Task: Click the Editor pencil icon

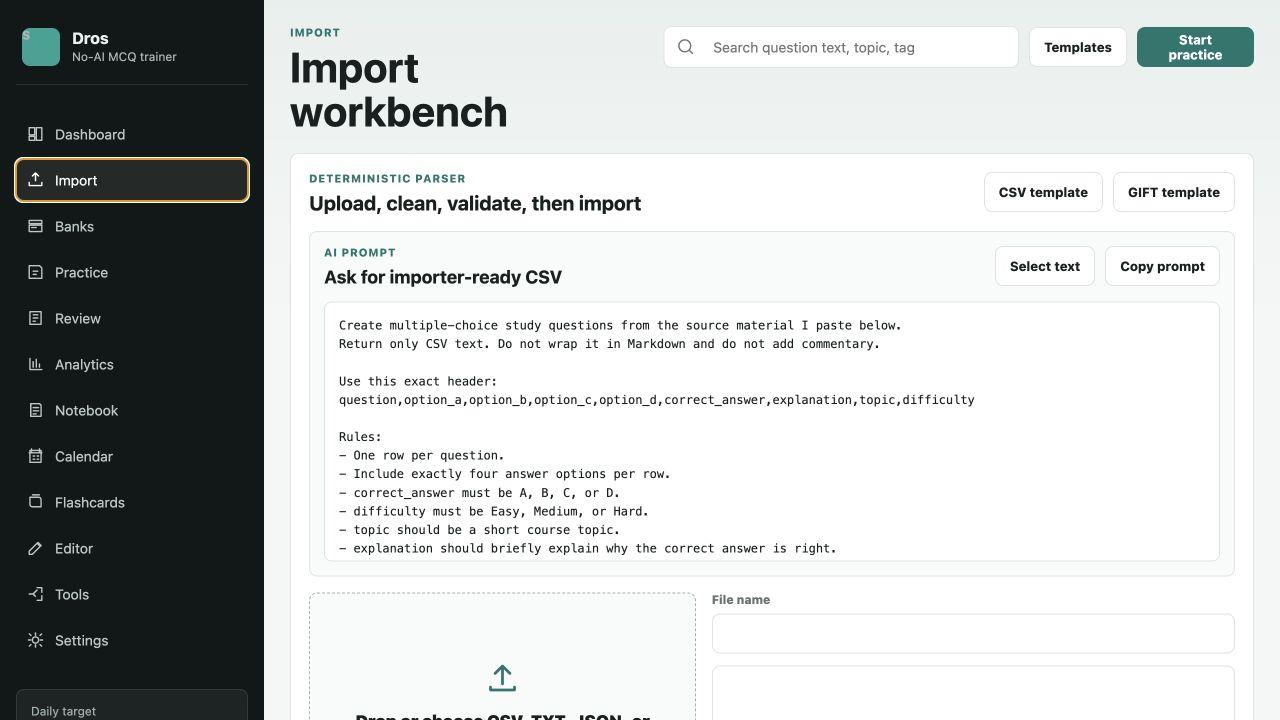Action: tap(35, 548)
